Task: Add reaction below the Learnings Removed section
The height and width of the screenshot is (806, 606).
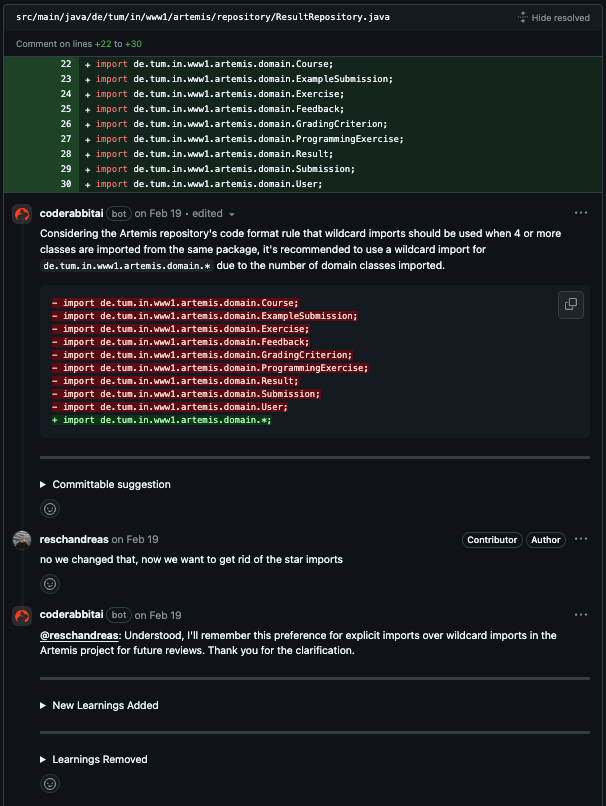Action: click(x=50, y=783)
